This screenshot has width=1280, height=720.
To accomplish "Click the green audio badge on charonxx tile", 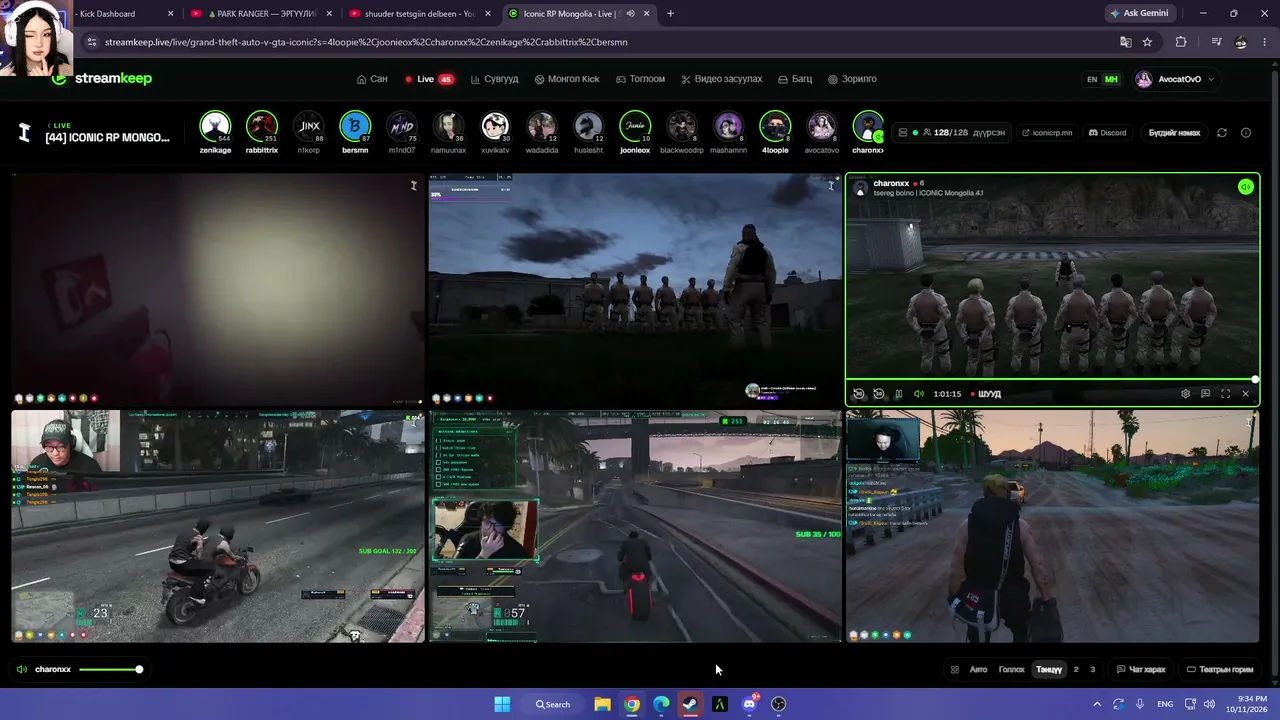I will [x=1246, y=187].
